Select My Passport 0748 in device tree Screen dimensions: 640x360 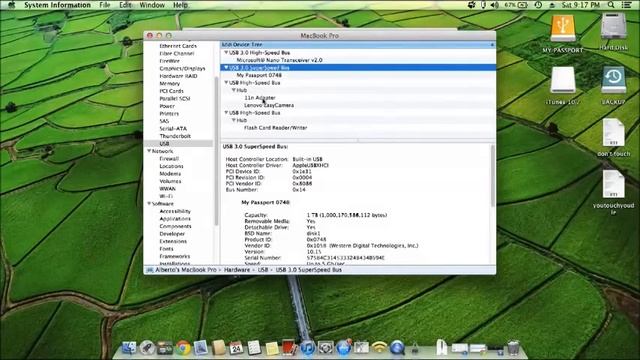[x=259, y=75]
